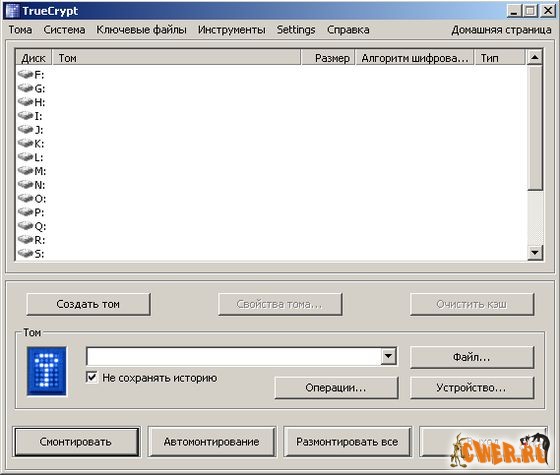Open Домашняя страница link in menu bar
The width and height of the screenshot is (560, 475).
[x=501, y=30]
